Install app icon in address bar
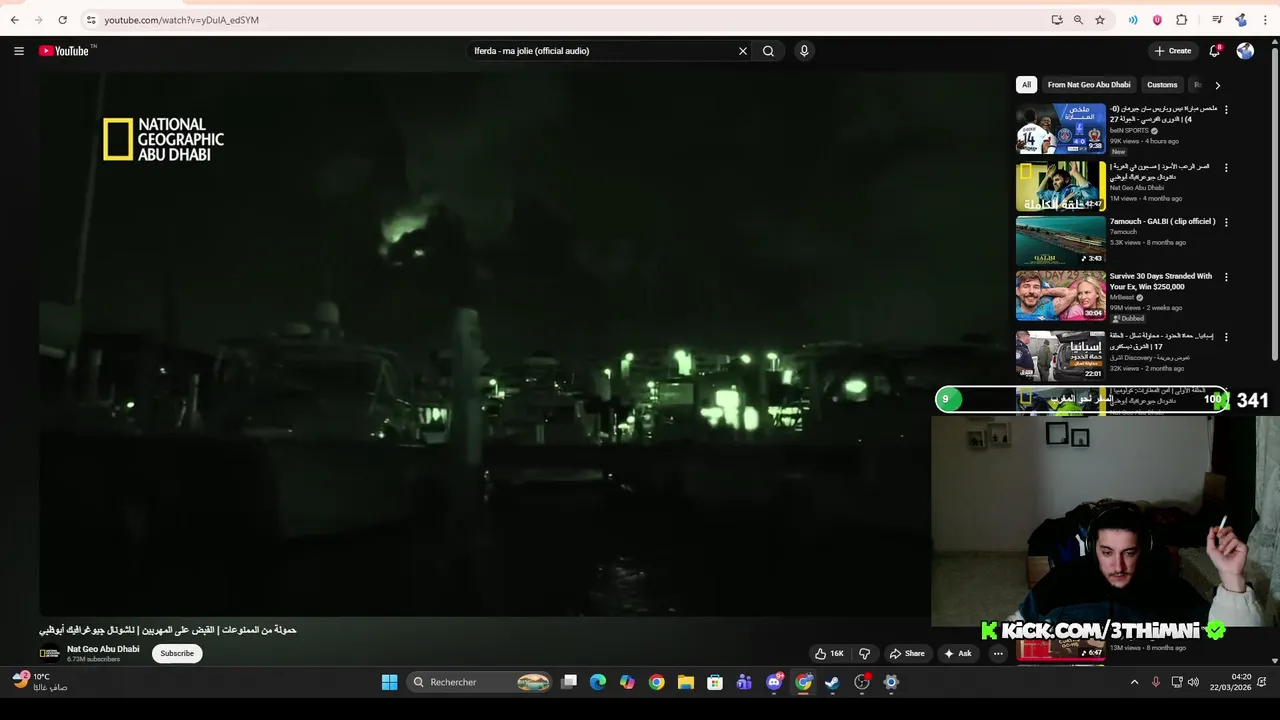The width and height of the screenshot is (1280, 720). point(1057,20)
